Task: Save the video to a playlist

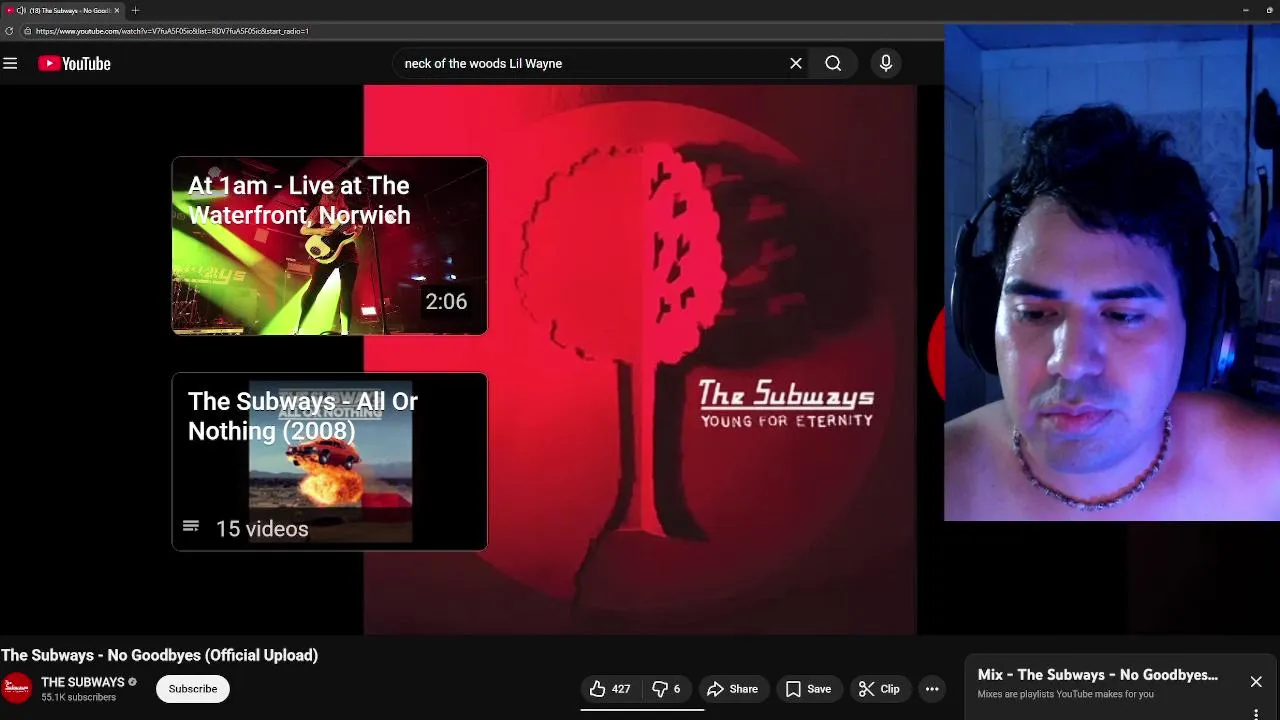Action: [809, 689]
